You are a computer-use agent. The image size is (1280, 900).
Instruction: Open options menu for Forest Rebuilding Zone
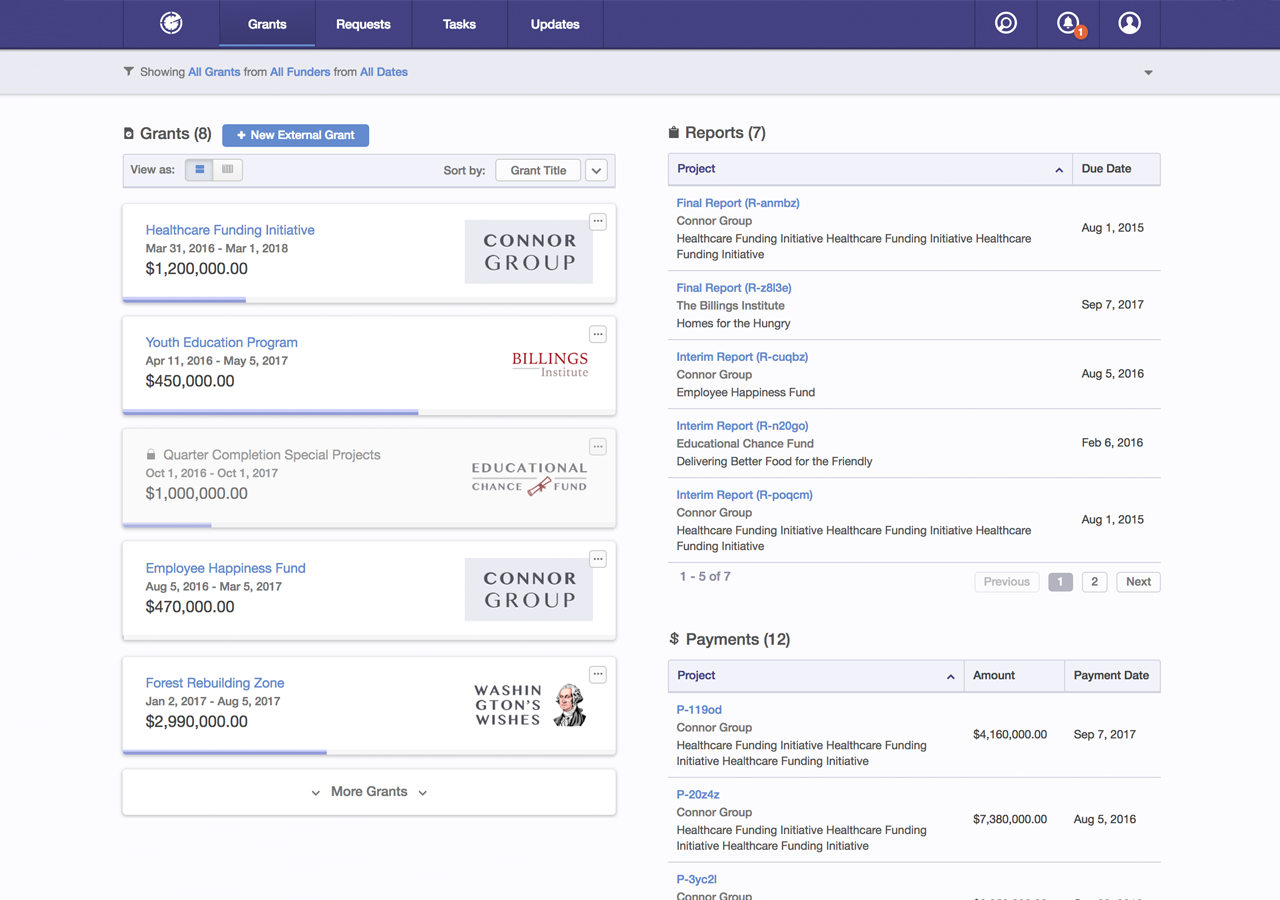pyautogui.click(x=598, y=675)
